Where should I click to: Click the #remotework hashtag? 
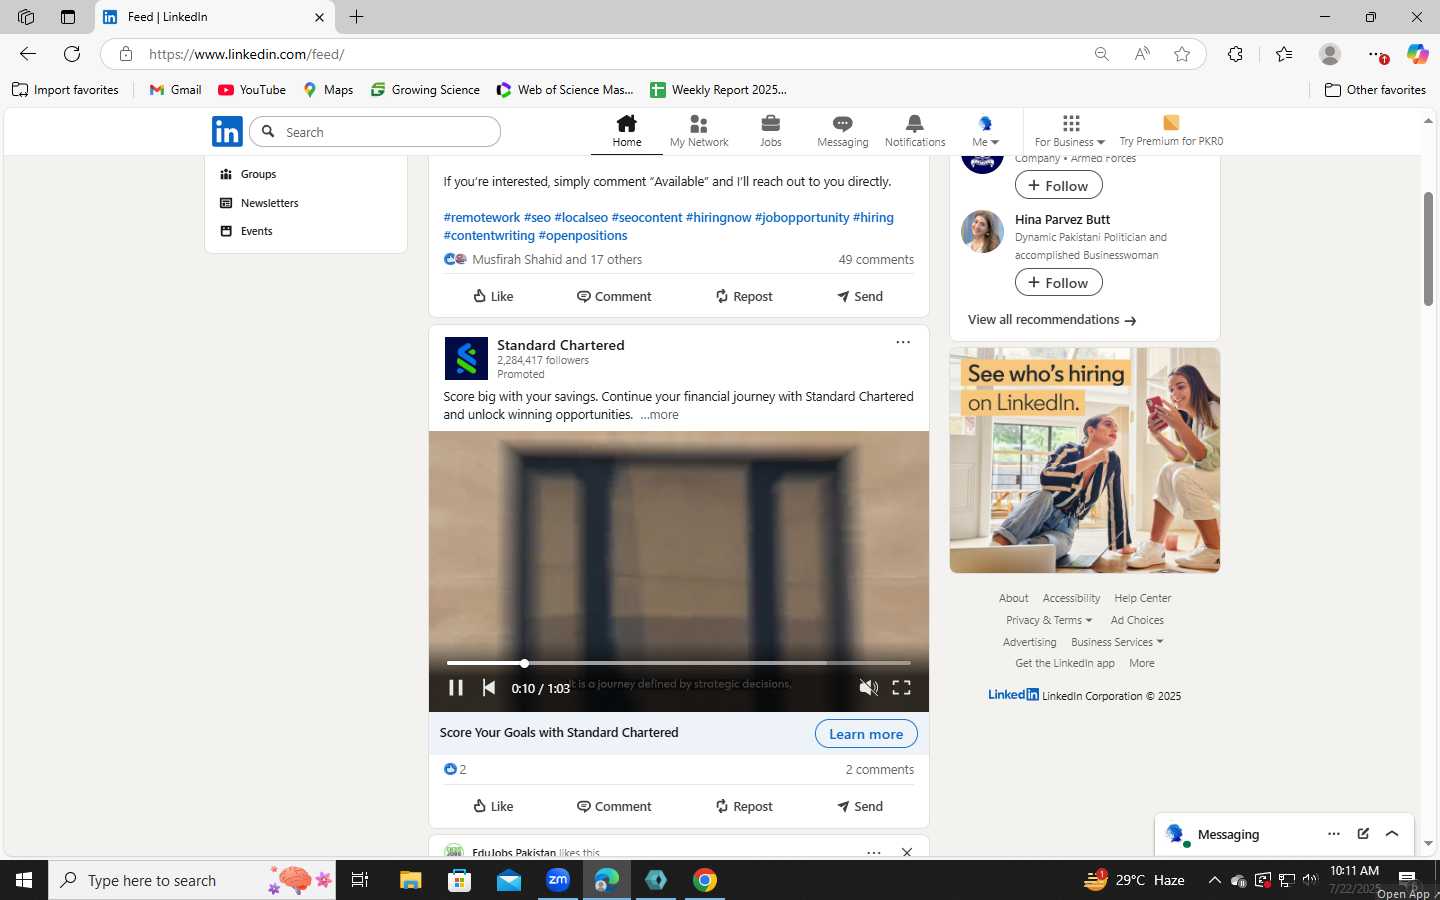482,217
